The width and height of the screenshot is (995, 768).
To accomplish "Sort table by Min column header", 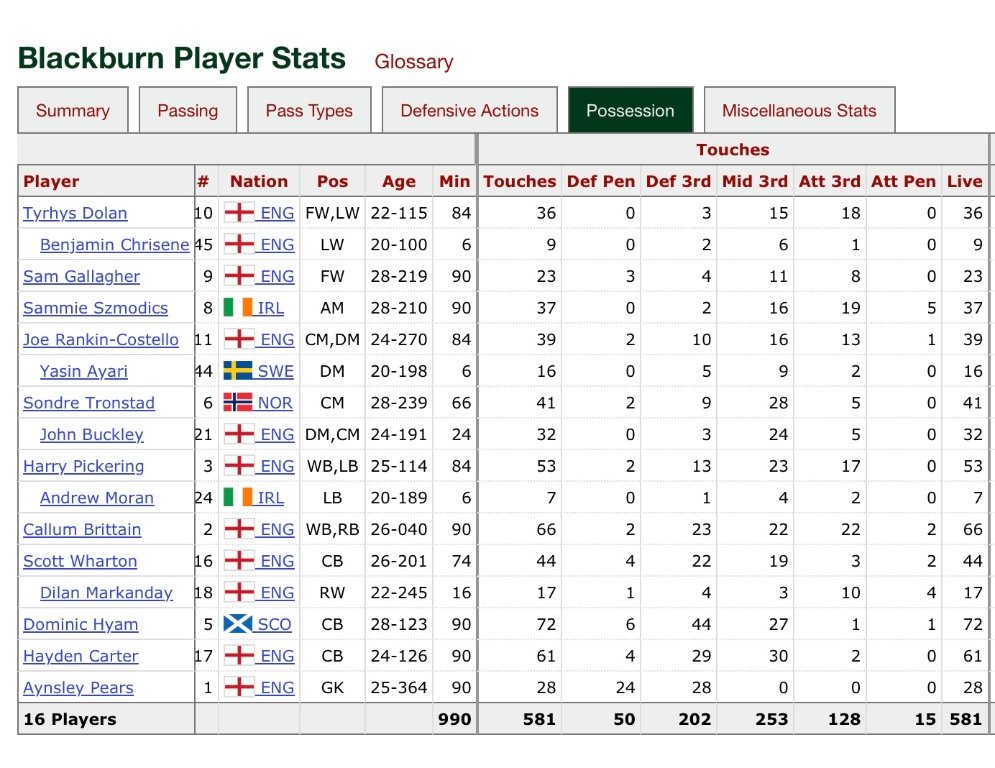I will coord(454,181).
